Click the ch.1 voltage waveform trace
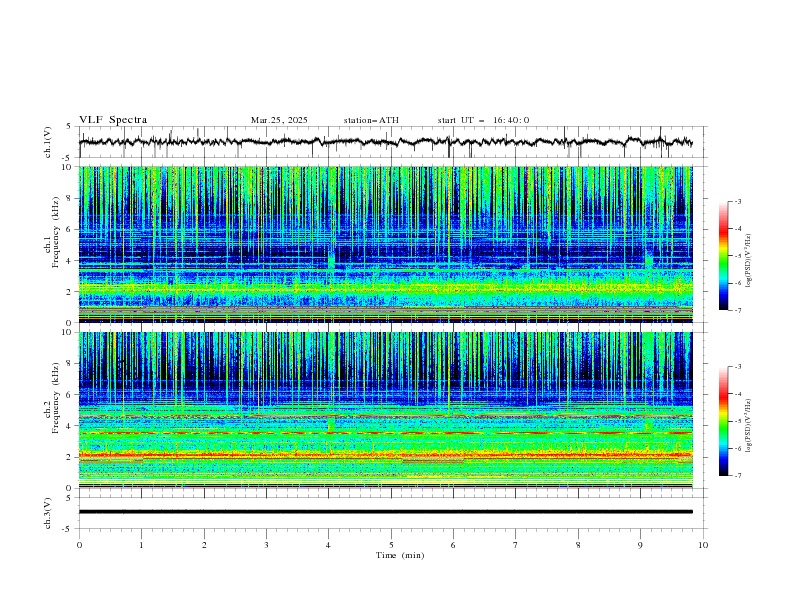Viewport: 792px width, 612px height. click(x=385, y=142)
